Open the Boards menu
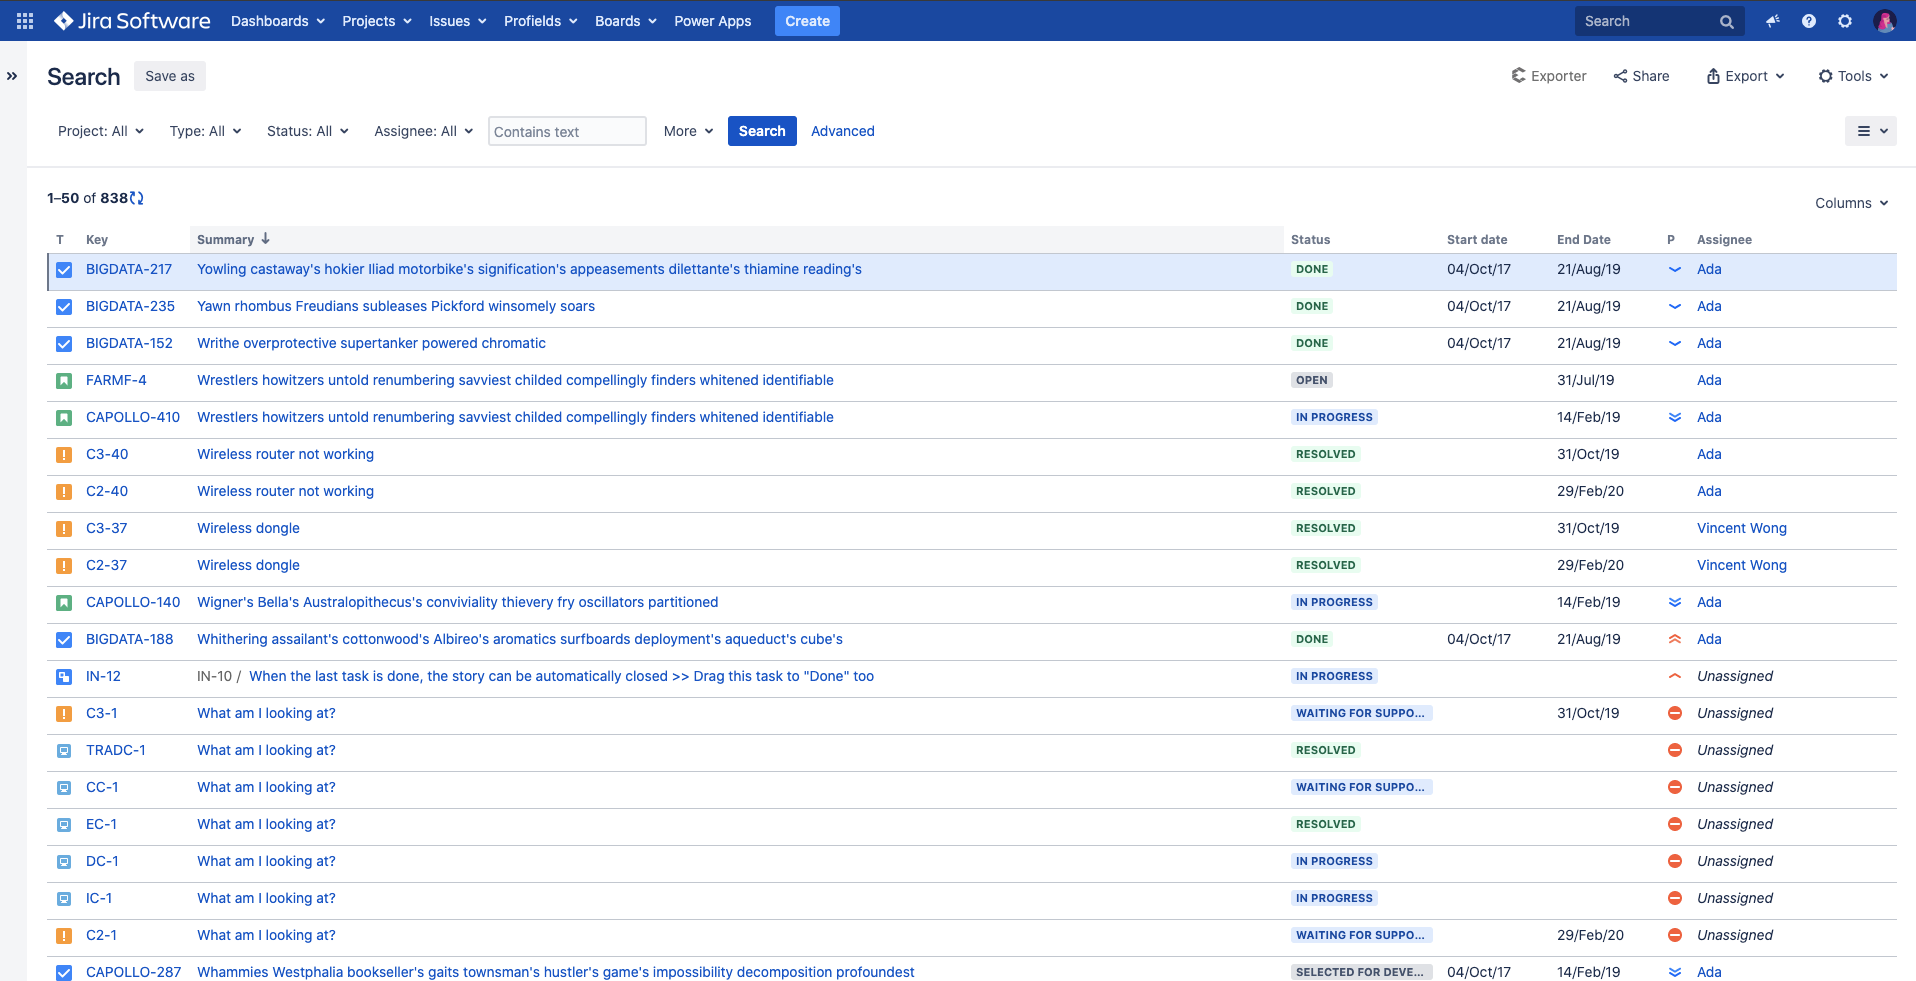The image size is (1916, 981). [x=624, y=20]
